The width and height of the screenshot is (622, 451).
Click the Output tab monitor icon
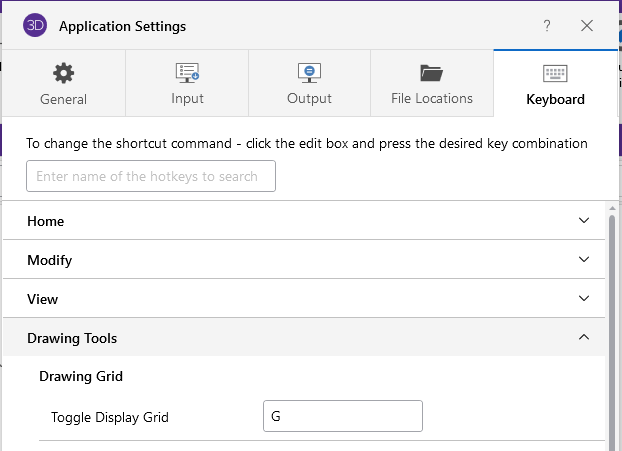click(309, 72)
